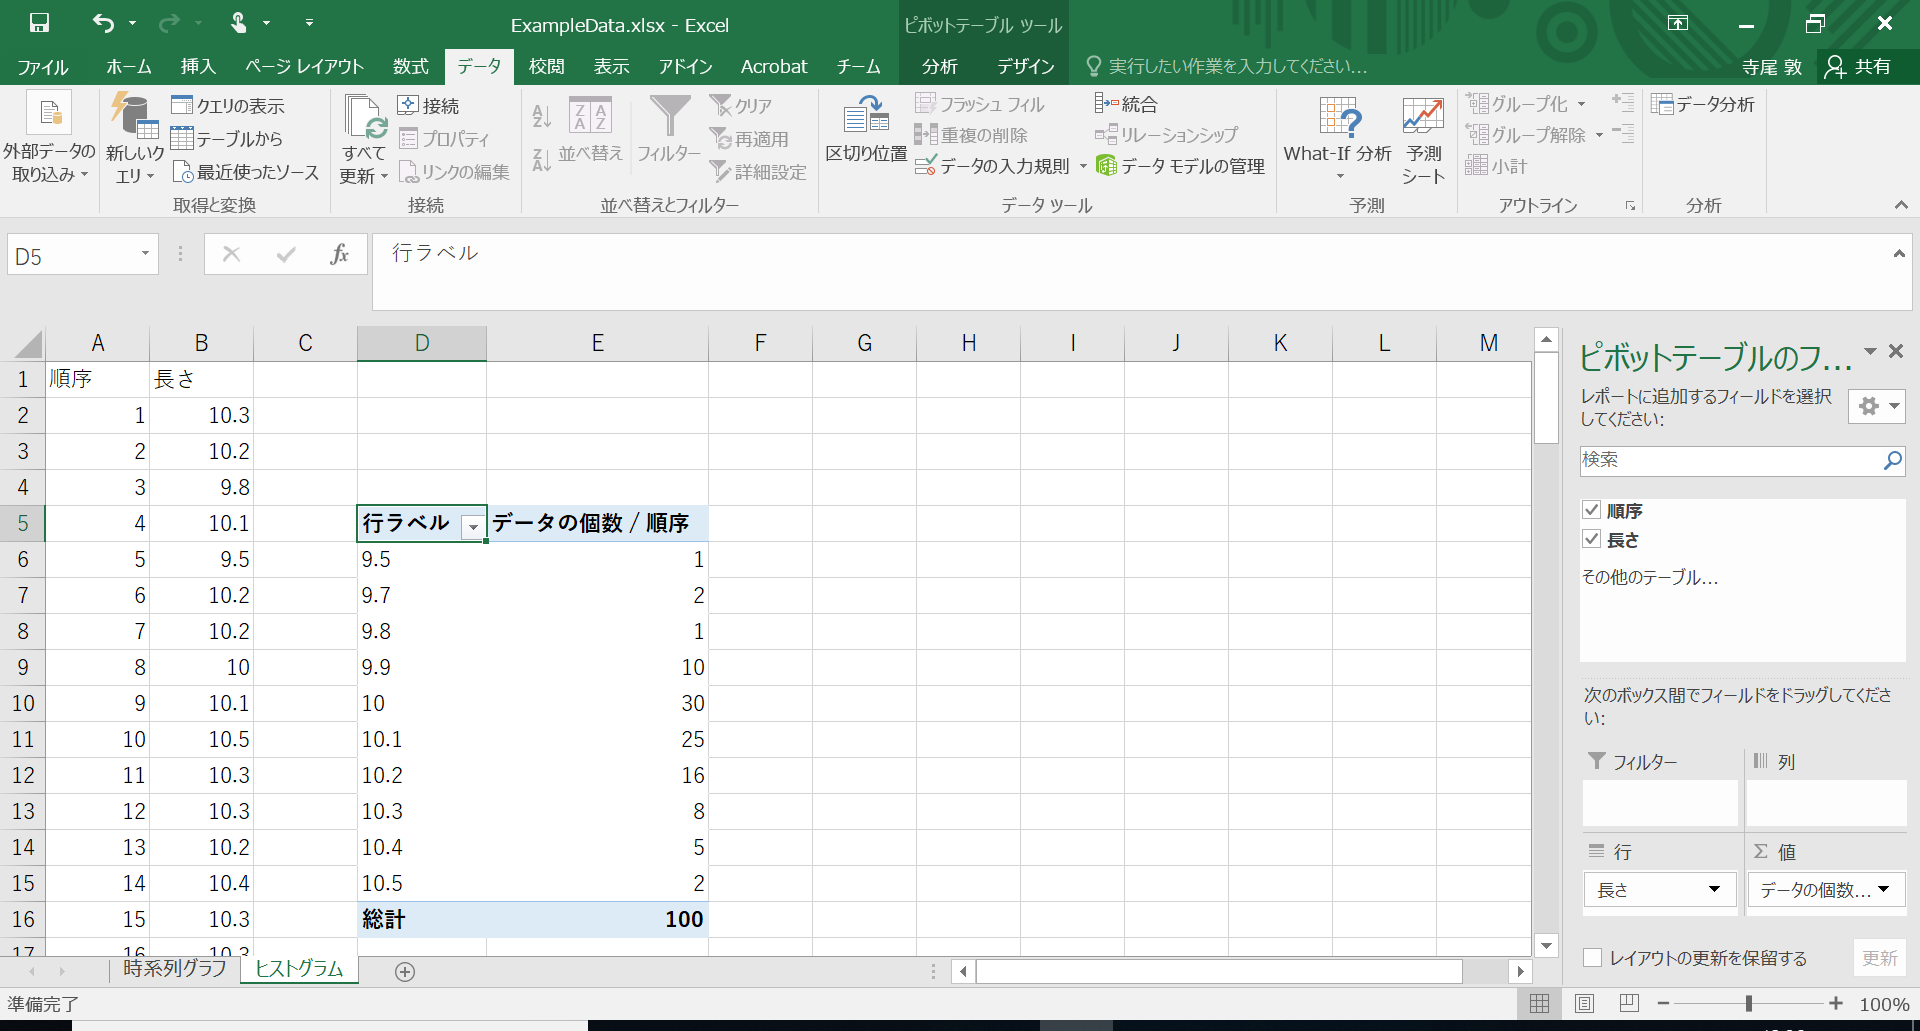Expand グループ化 dropdown arrow
This screenshot has height=1031, width=1920.
click(1581, 104)
